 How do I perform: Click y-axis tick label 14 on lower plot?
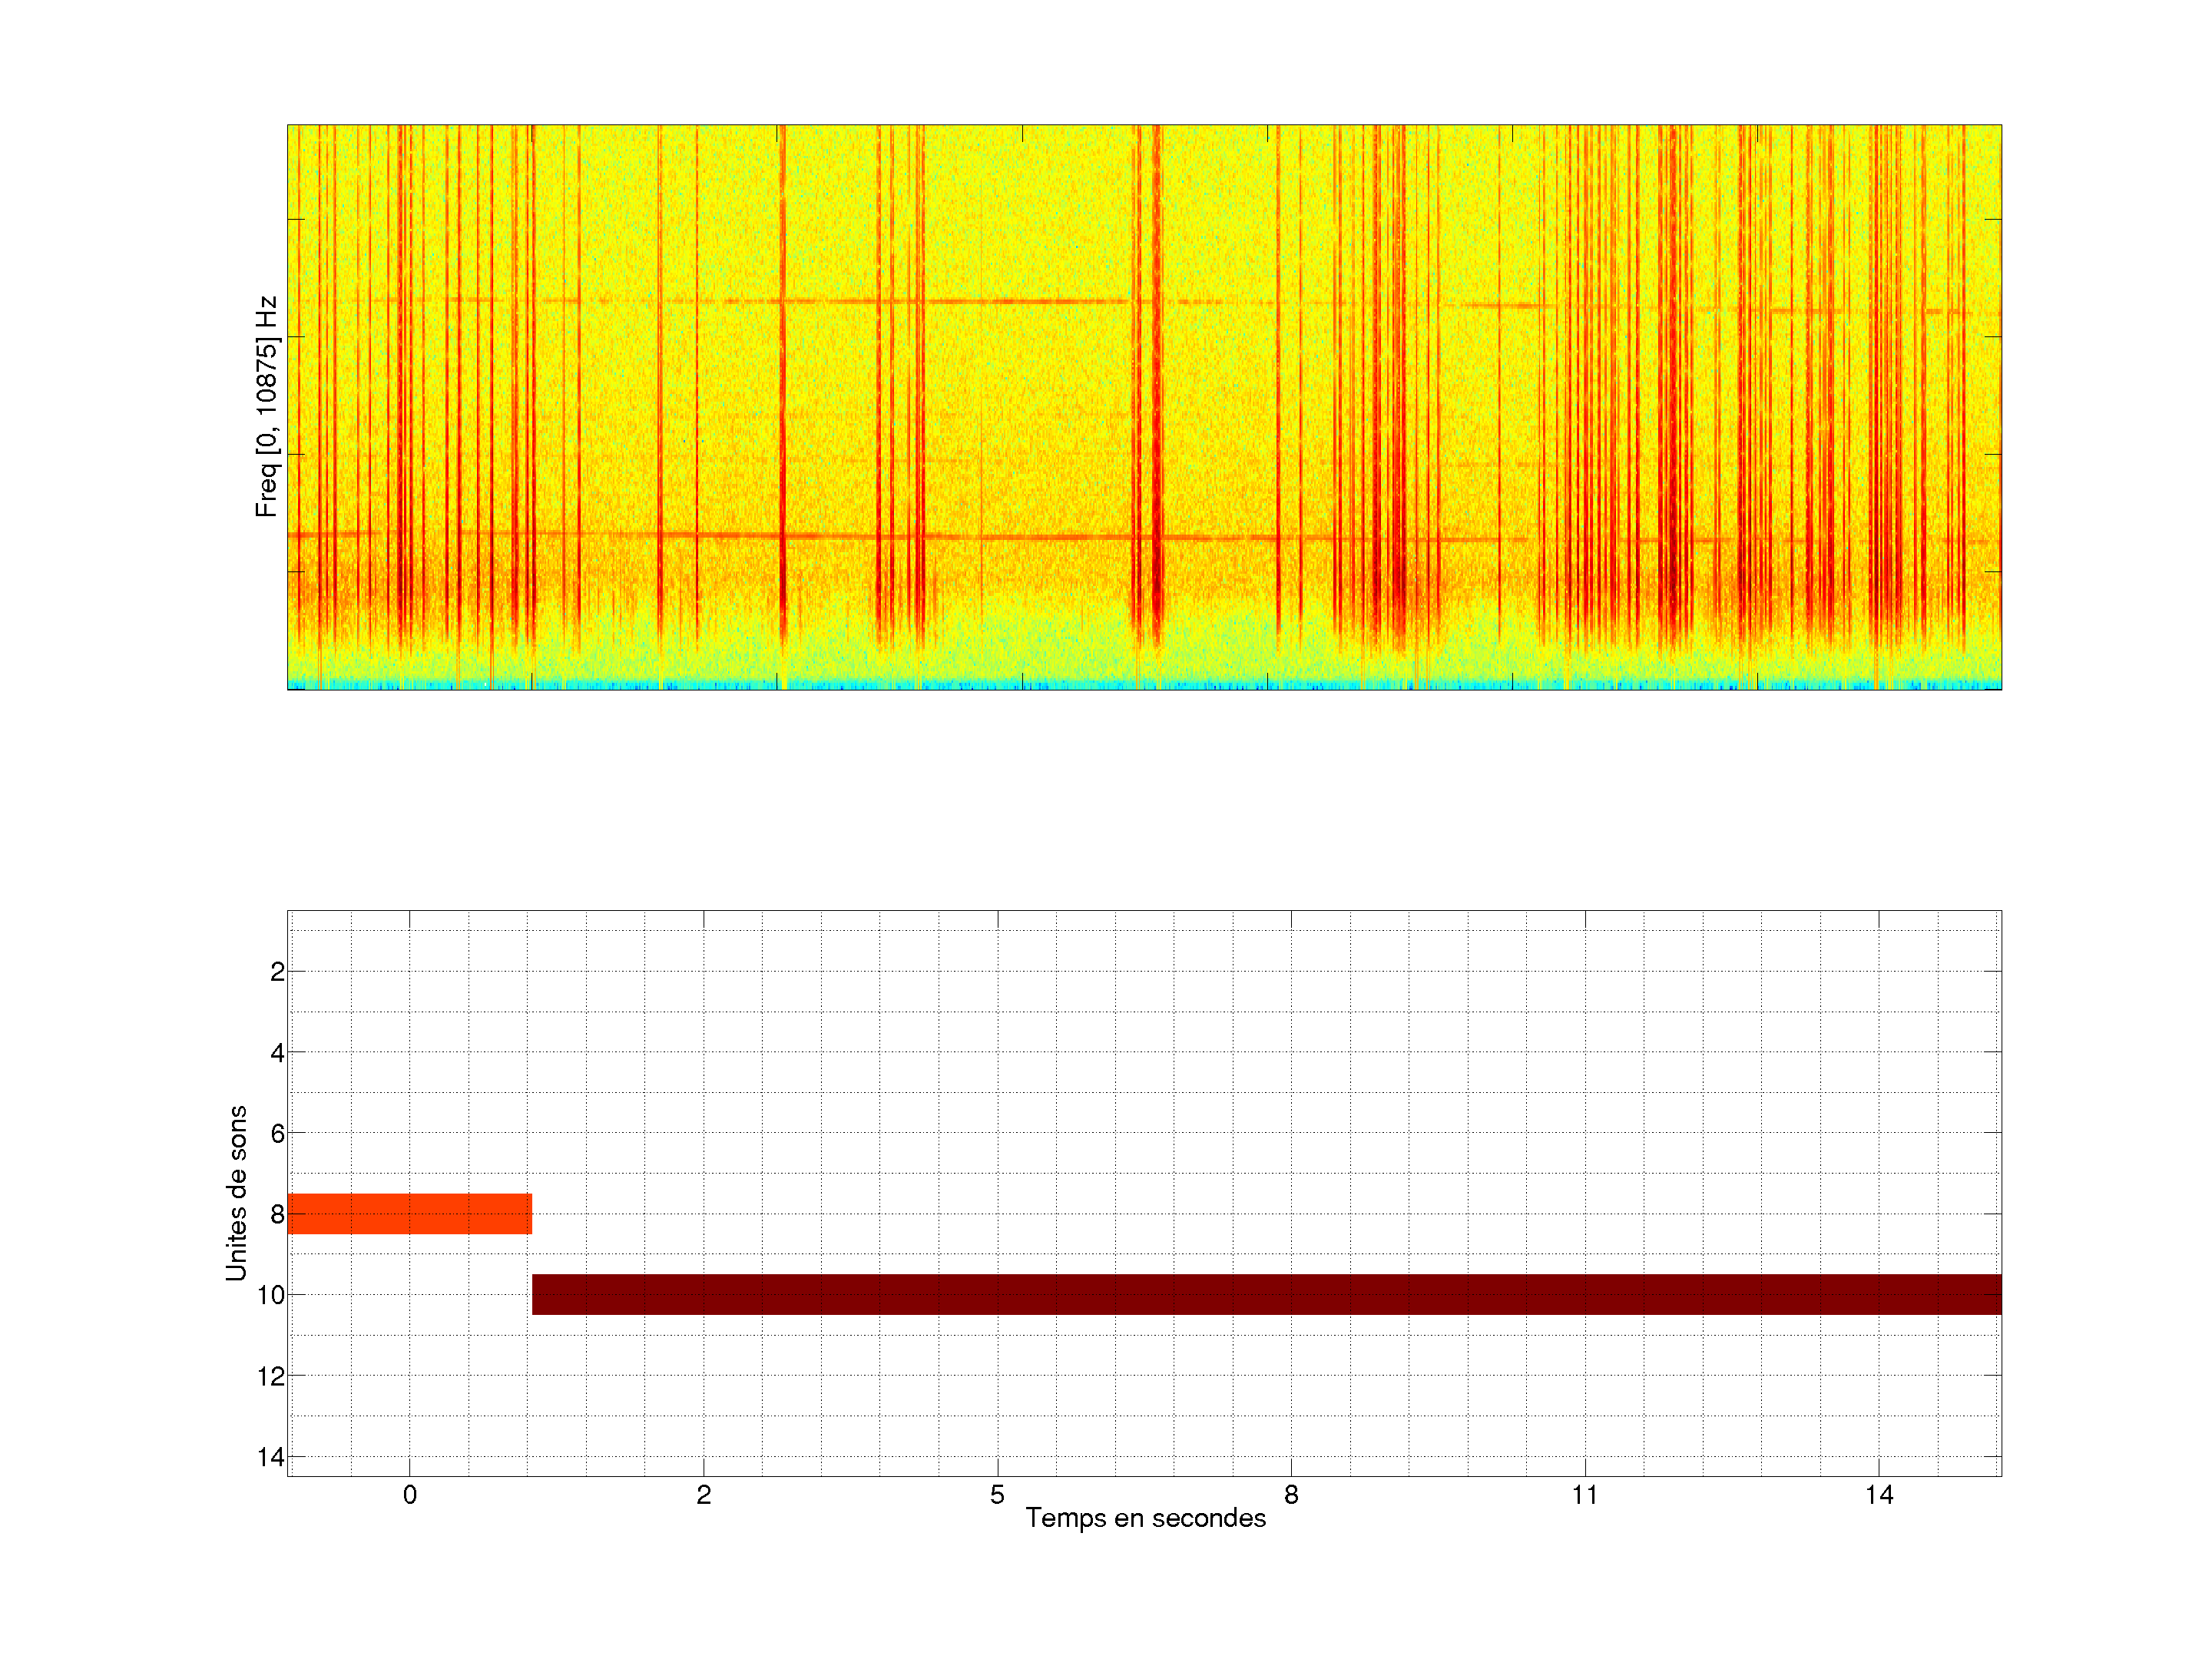coord(271,1457)
